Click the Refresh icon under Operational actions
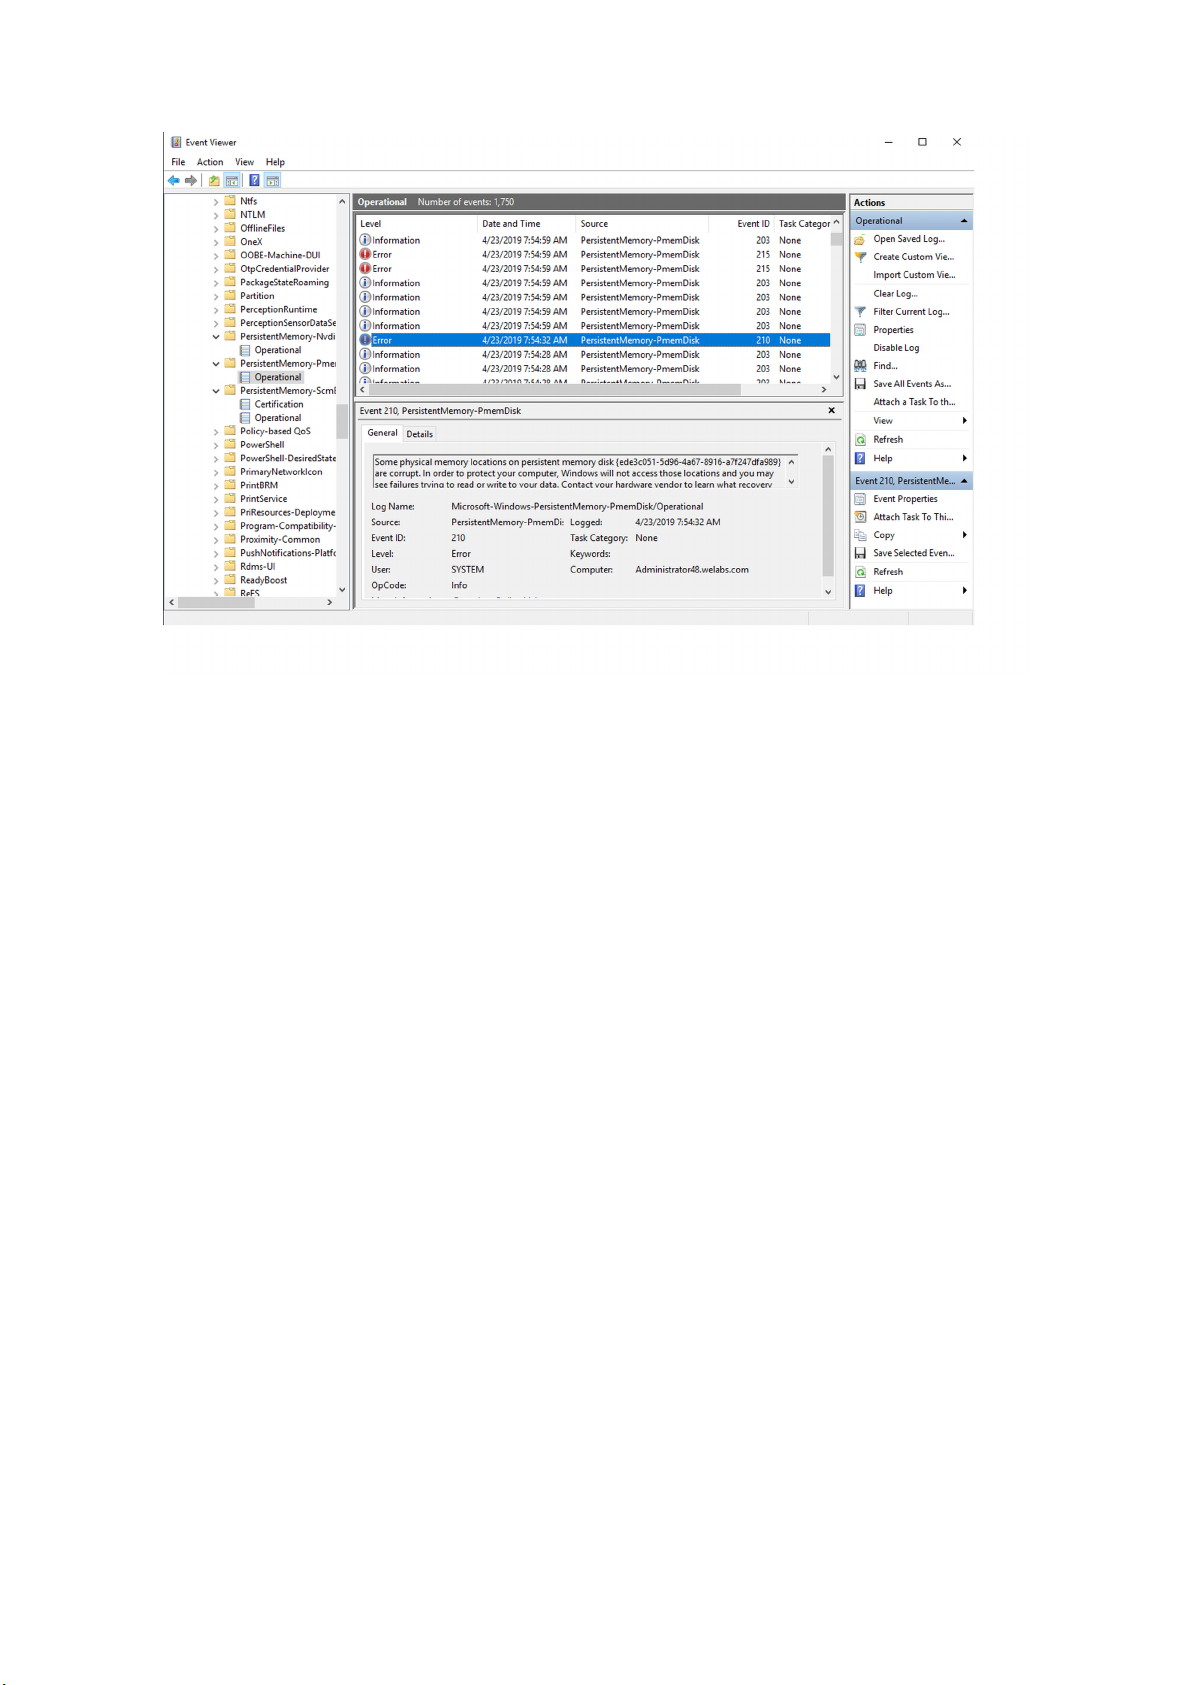1192x1685 pixels. 860,440
